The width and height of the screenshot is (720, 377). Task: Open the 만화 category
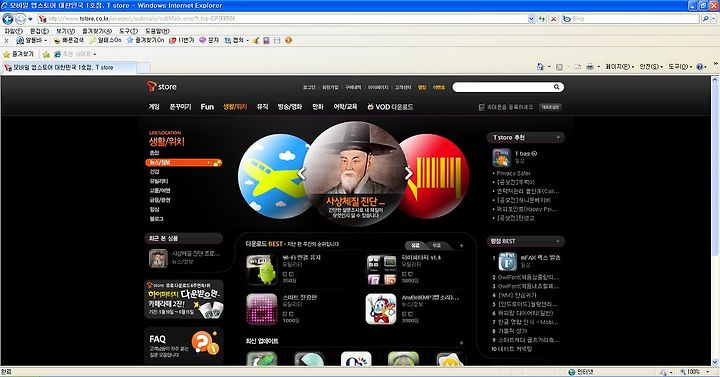point(318,107)
